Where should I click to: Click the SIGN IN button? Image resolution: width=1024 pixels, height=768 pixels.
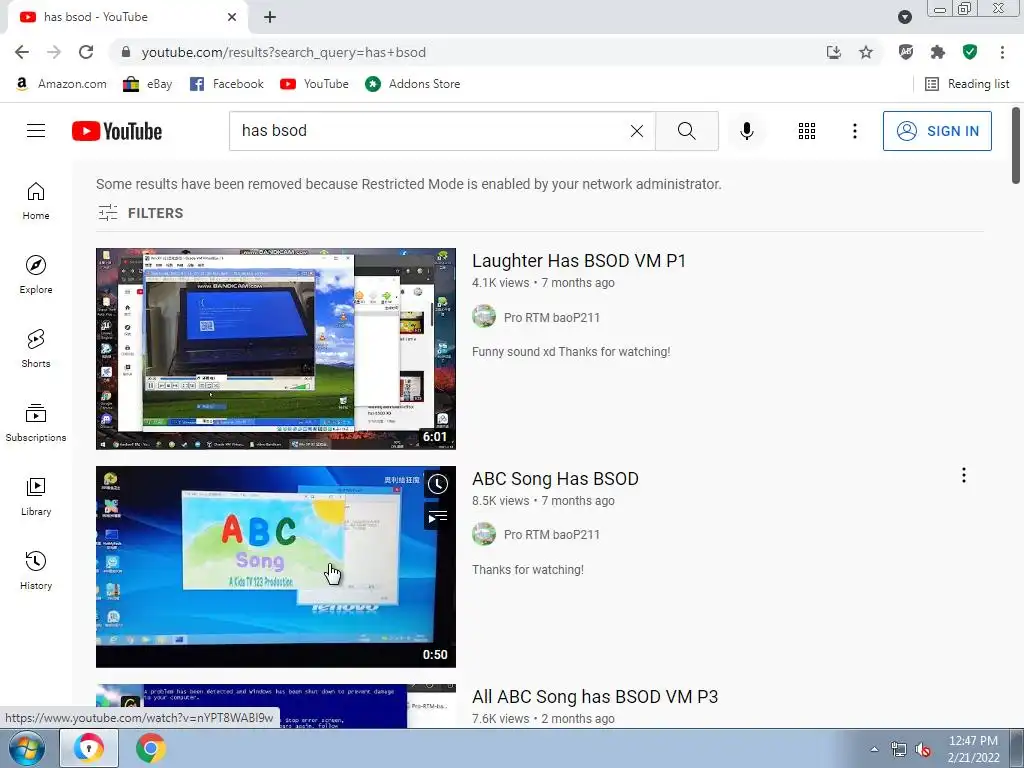point(937,131)
